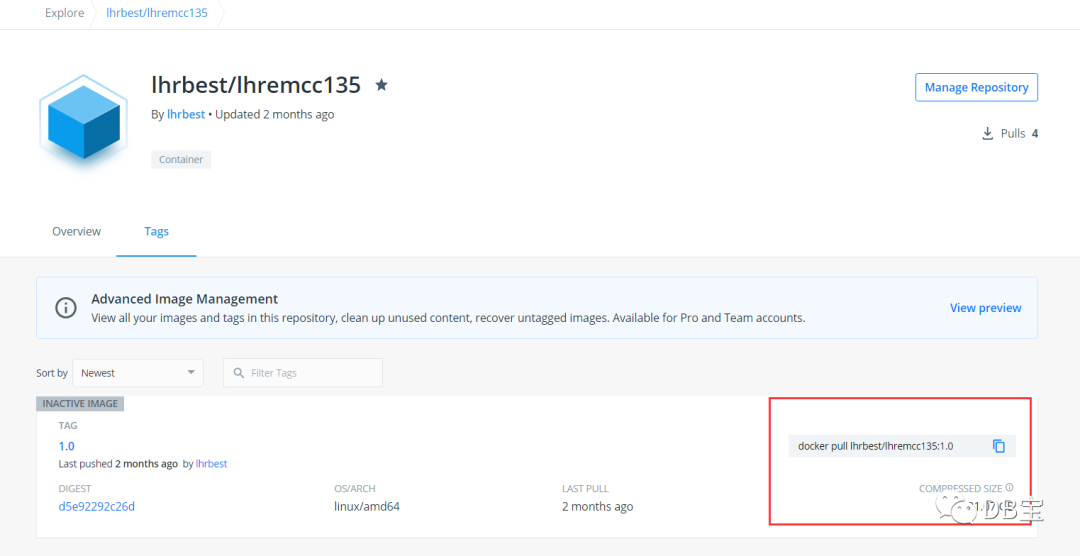Click the compressed size info icon
Viewport: 1080px width, 556px height.
pyautogui.click(x=1009, y=488)
